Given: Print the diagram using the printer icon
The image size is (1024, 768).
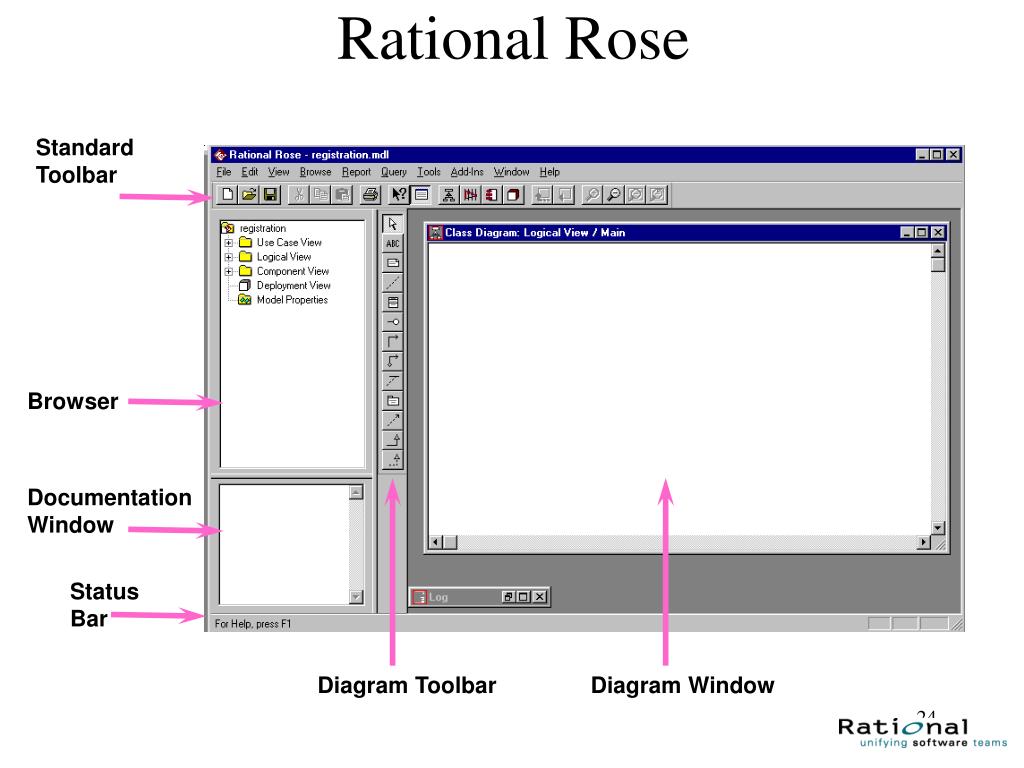Looking at the screenshot, I should (370, 195).
